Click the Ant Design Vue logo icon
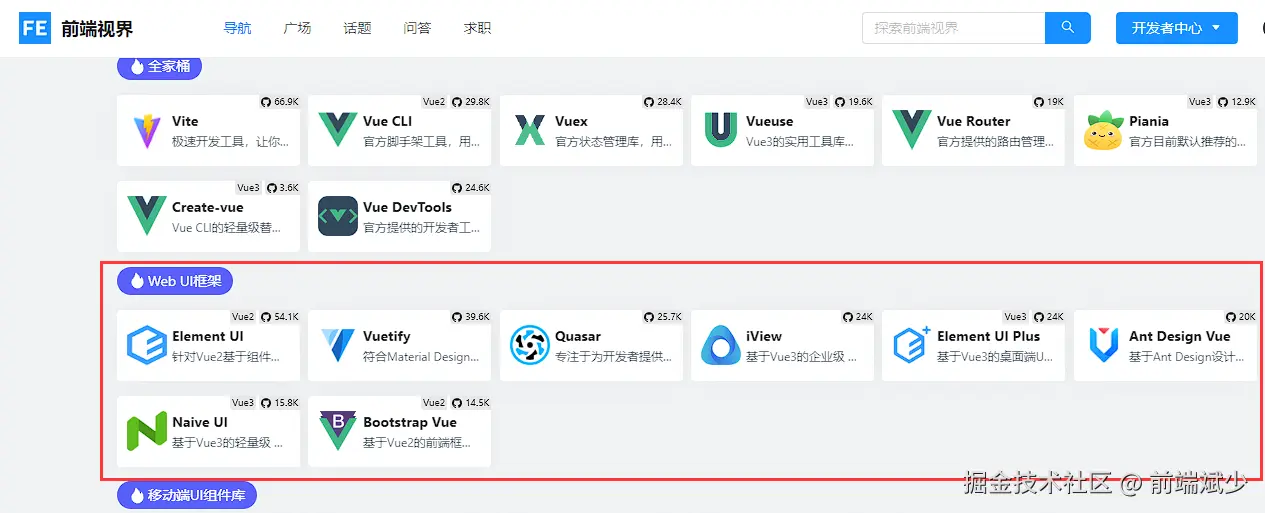This screenshot has height=513, width=1265. [1104, 345]
